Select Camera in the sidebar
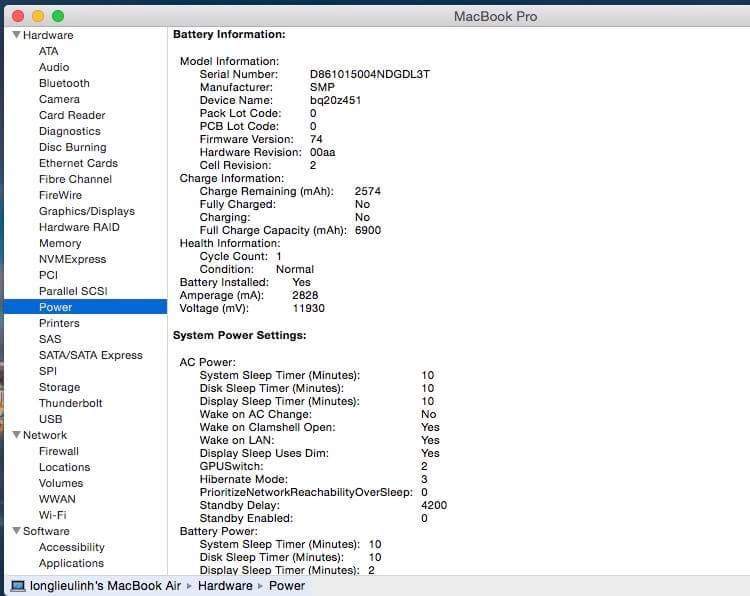The width and height of the screenshot is (750, 596). click(x=59, y=99)
